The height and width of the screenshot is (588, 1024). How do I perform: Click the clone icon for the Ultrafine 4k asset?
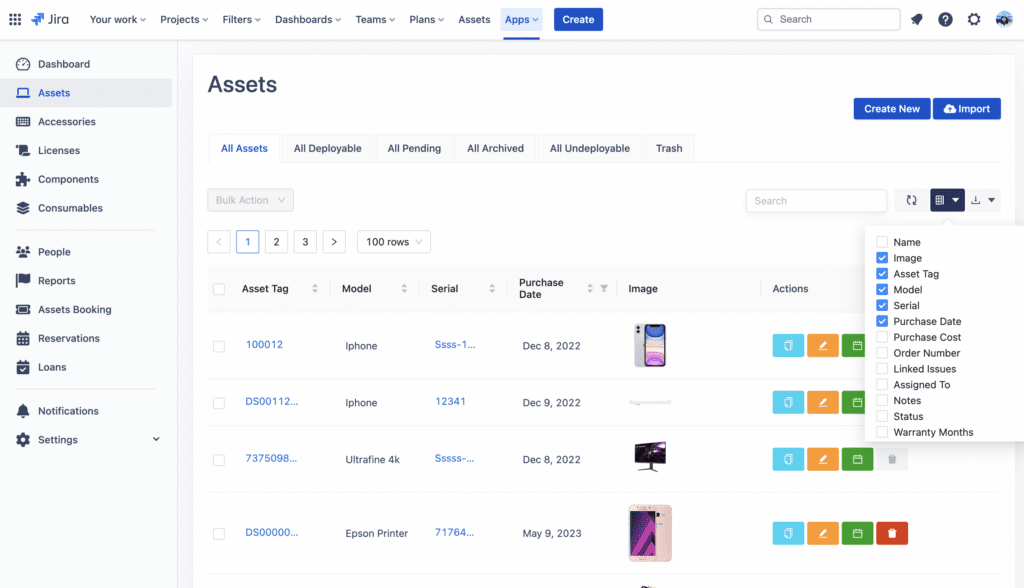(788, 459)
